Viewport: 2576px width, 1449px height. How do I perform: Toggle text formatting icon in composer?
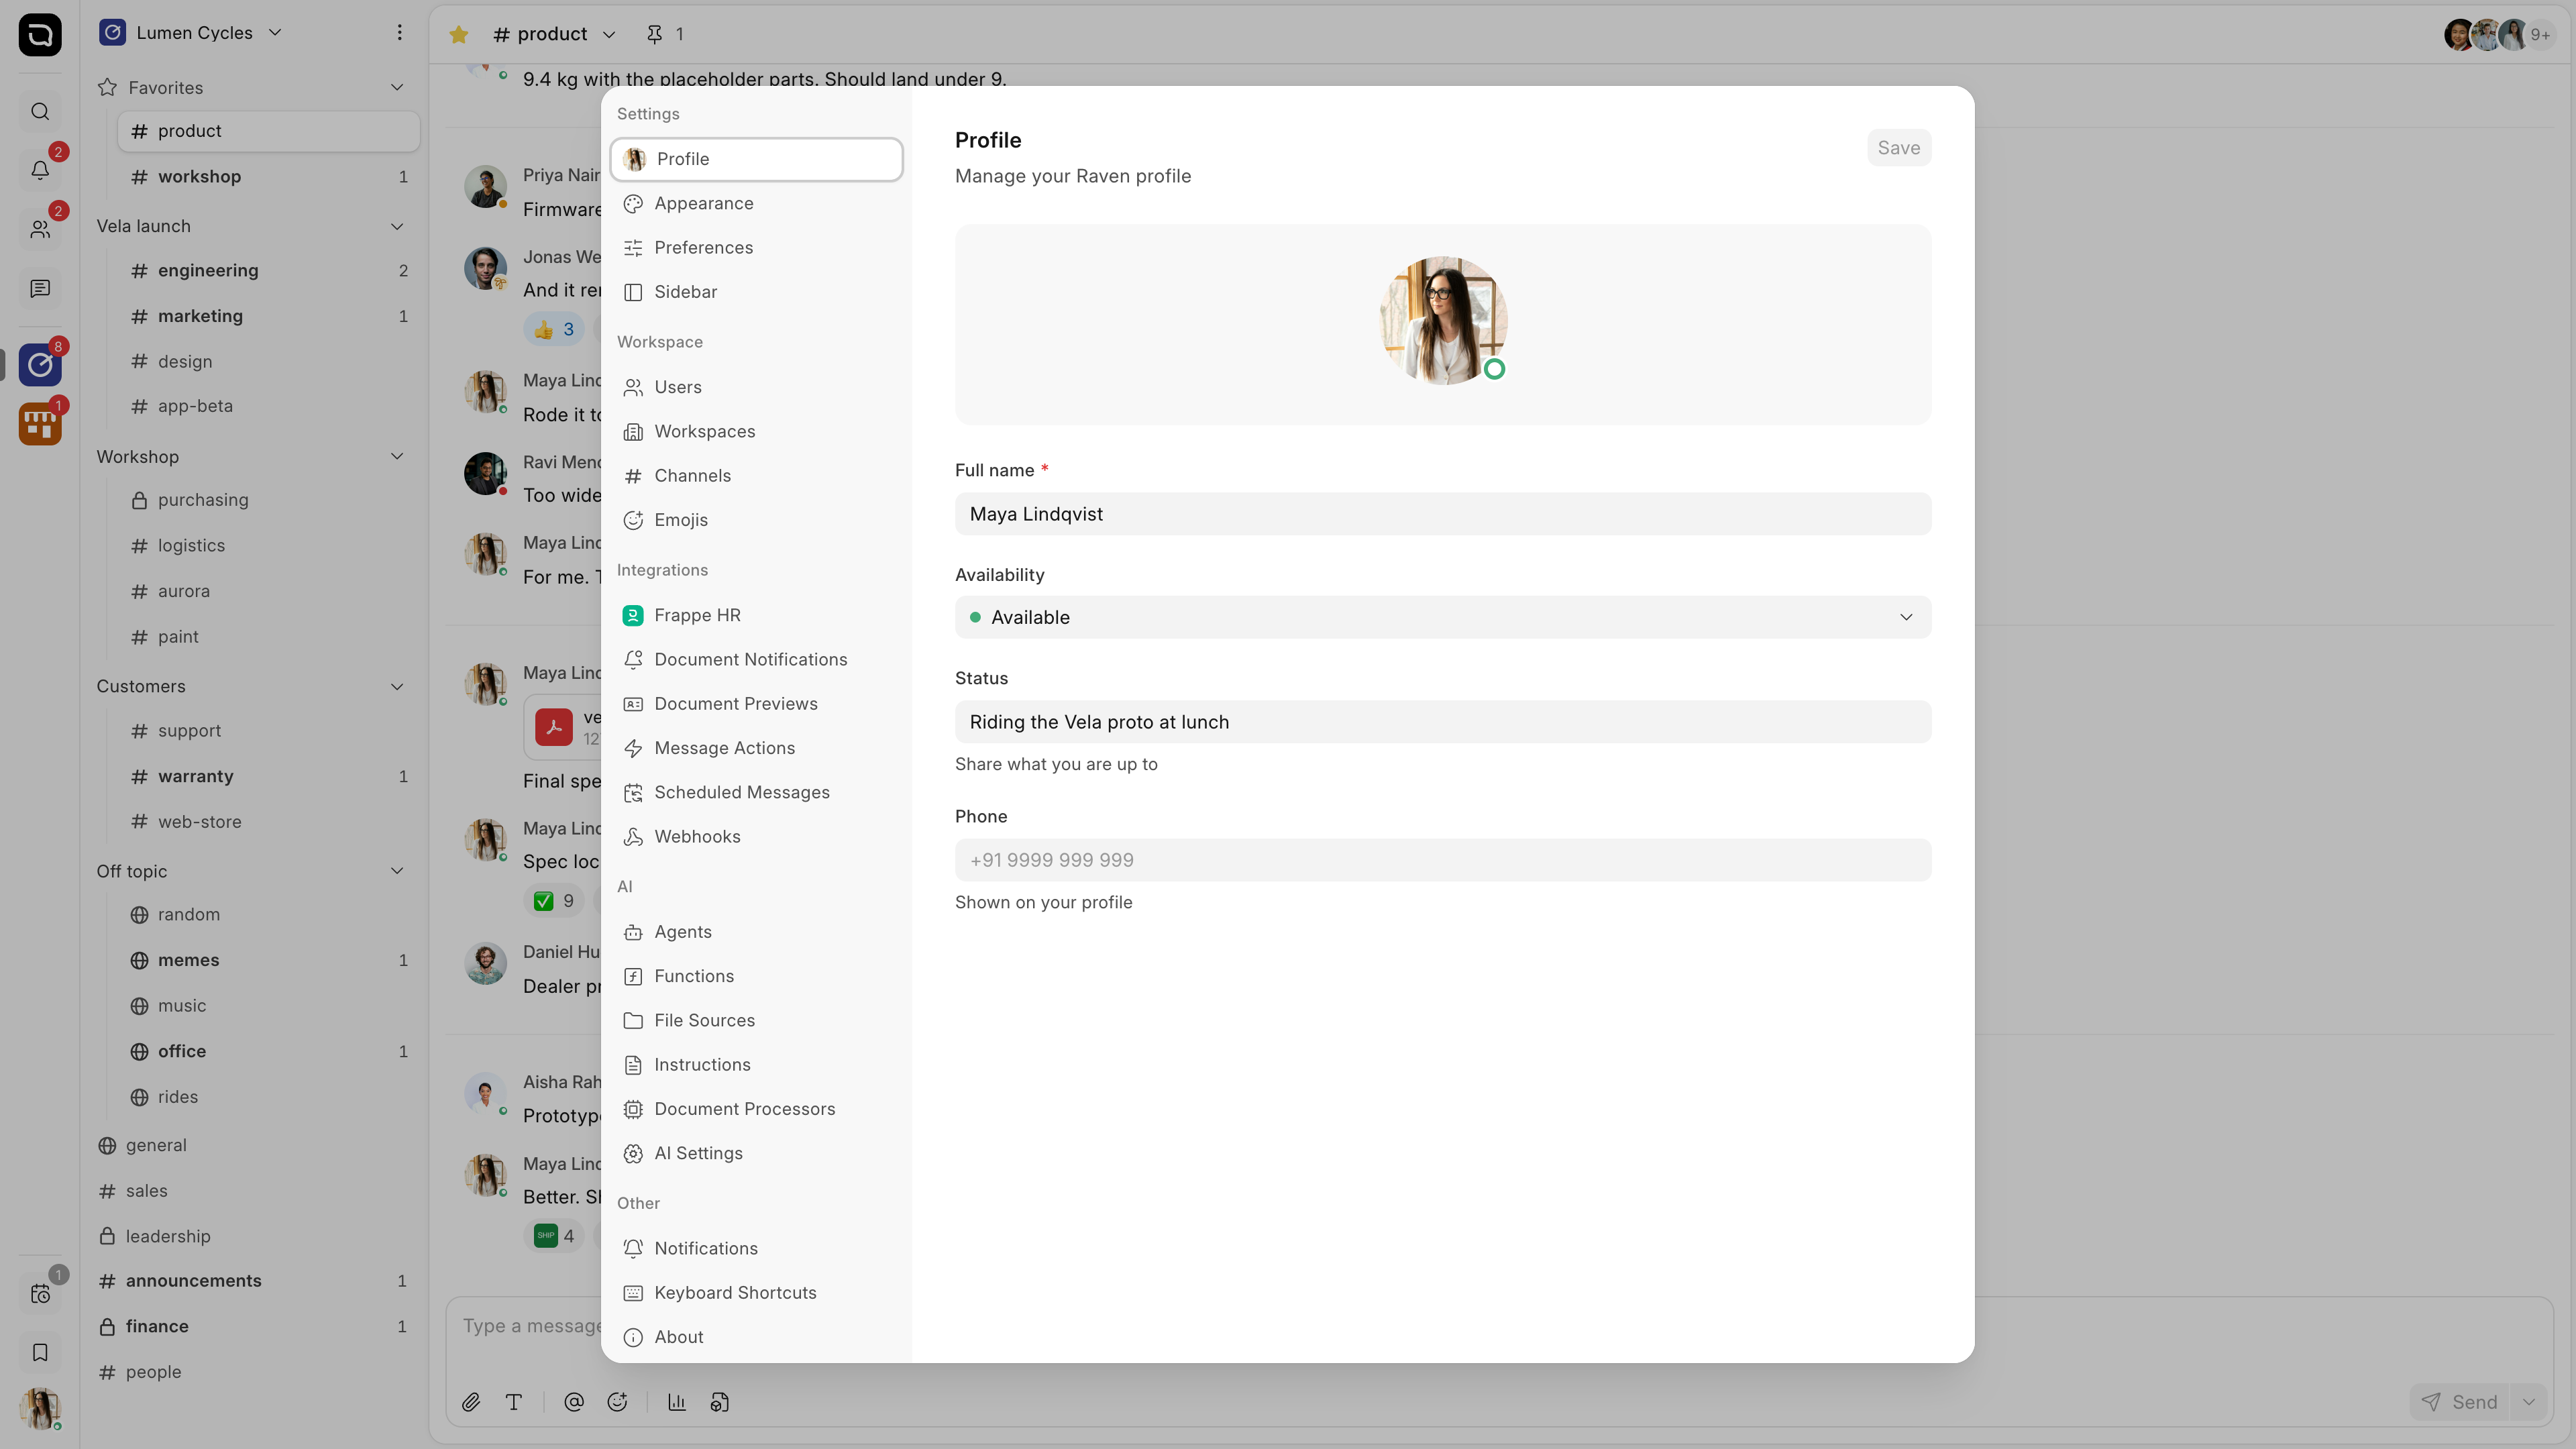pos(514,1402)
